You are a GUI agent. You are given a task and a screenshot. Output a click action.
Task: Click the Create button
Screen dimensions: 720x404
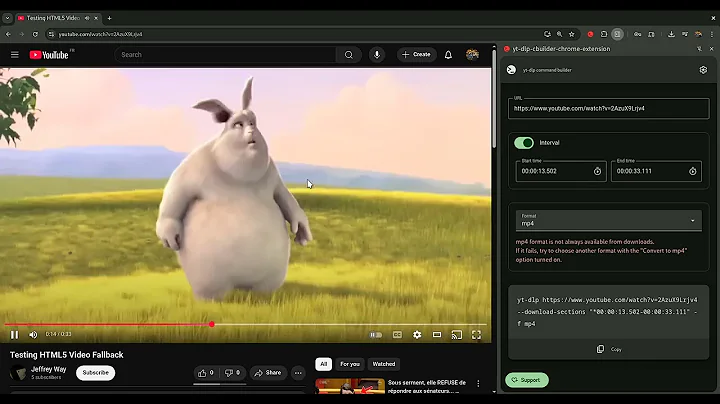click(416, 55)
